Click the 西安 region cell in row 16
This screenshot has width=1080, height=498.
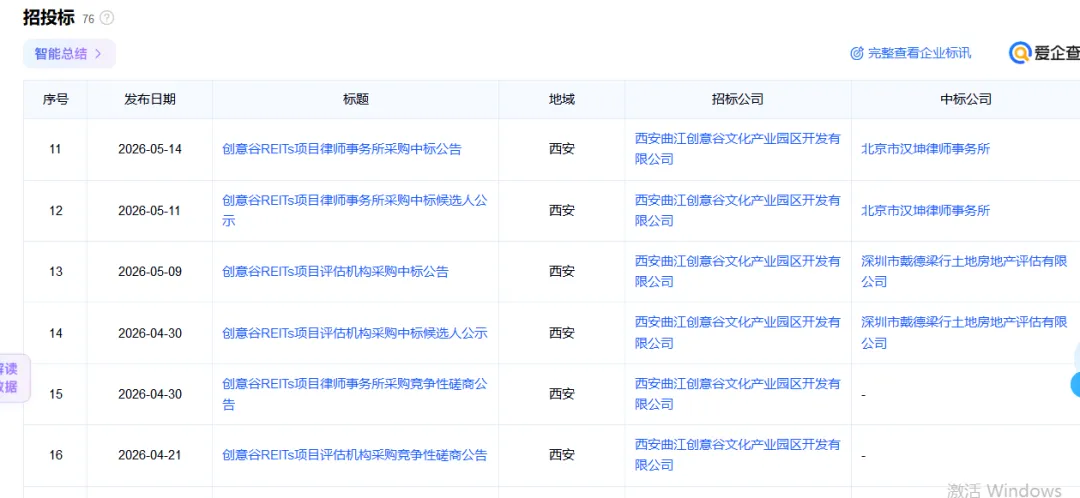[x=561, y=455]
